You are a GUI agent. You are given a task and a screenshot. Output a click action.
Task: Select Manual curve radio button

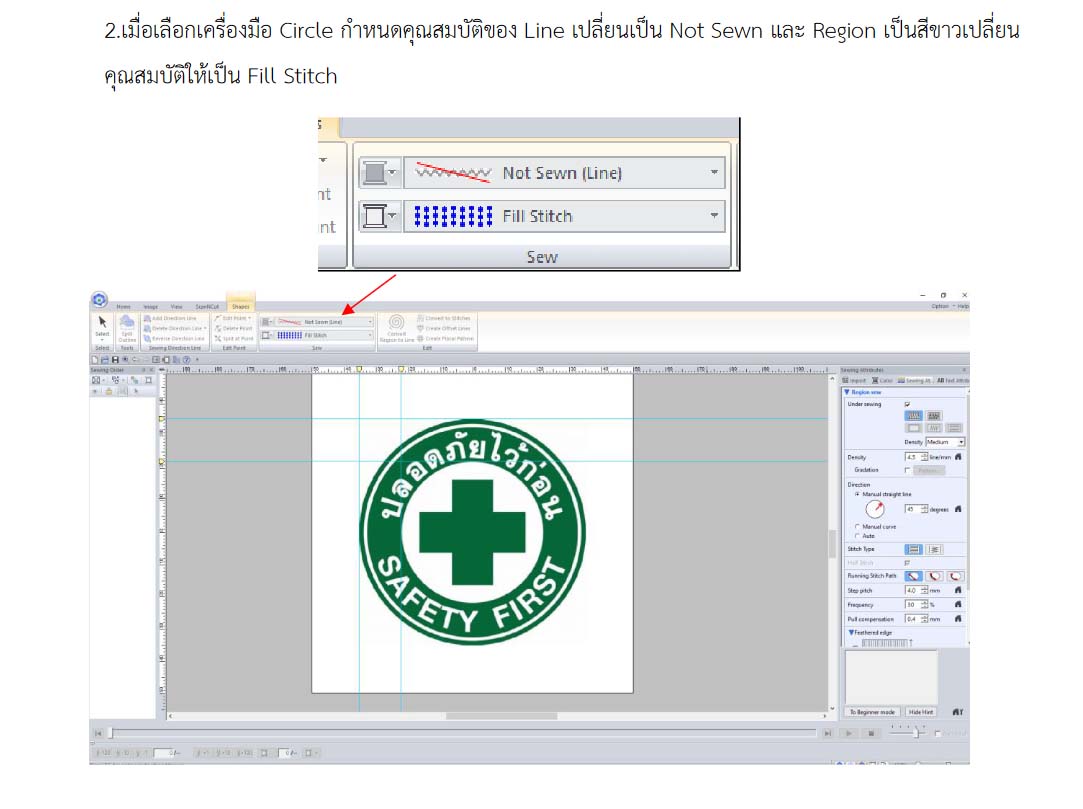click(857, 526)
